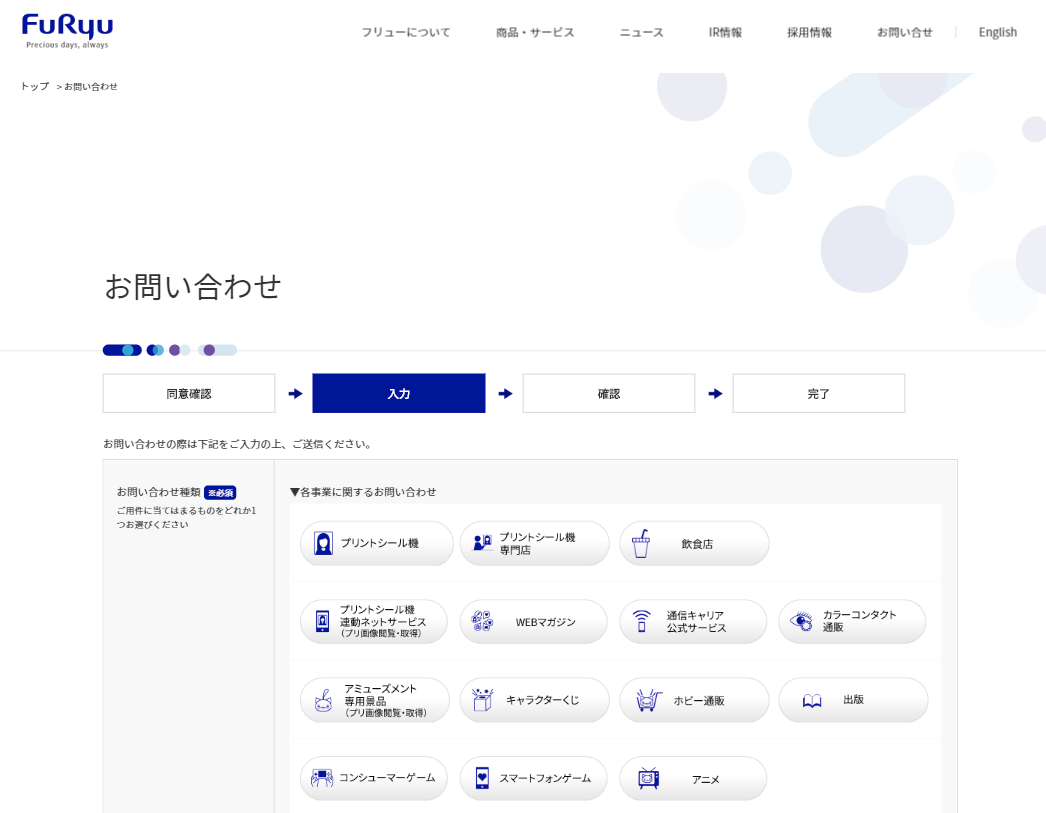
Task: Select the プリントシール機 category icon
Action: (x=323, y=543)
